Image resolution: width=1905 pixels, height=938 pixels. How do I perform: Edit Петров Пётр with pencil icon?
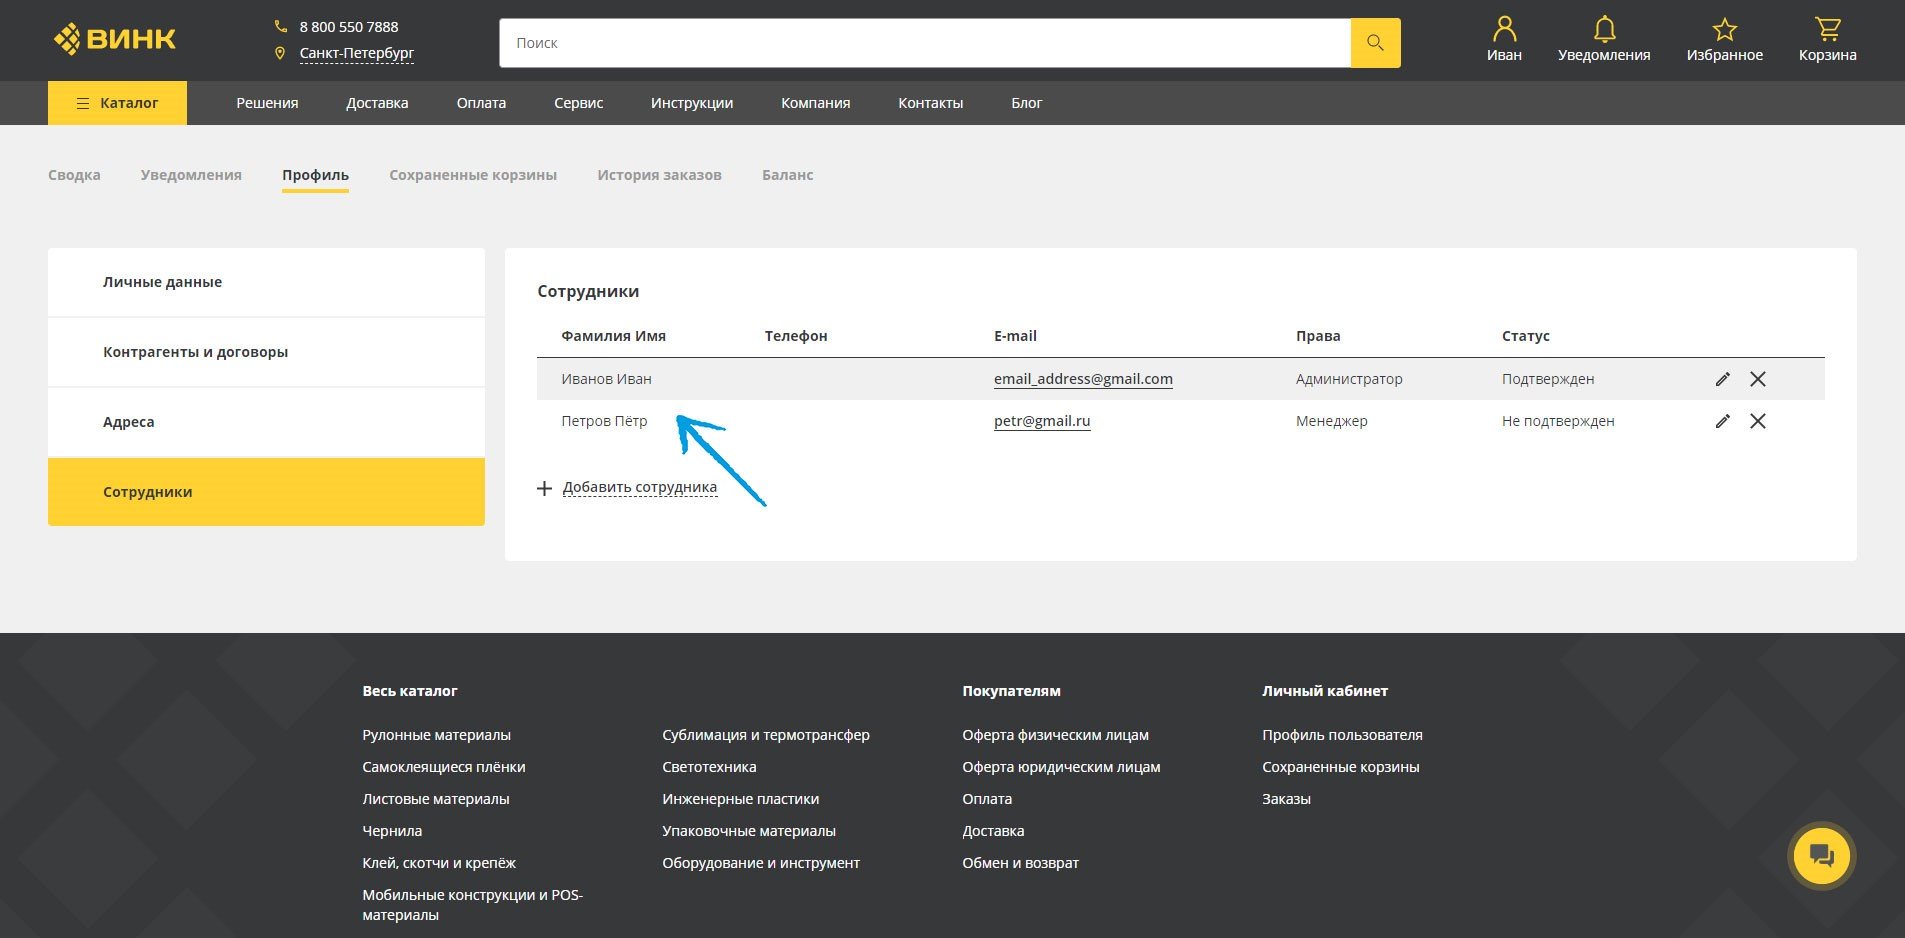tap(1722, 421)
